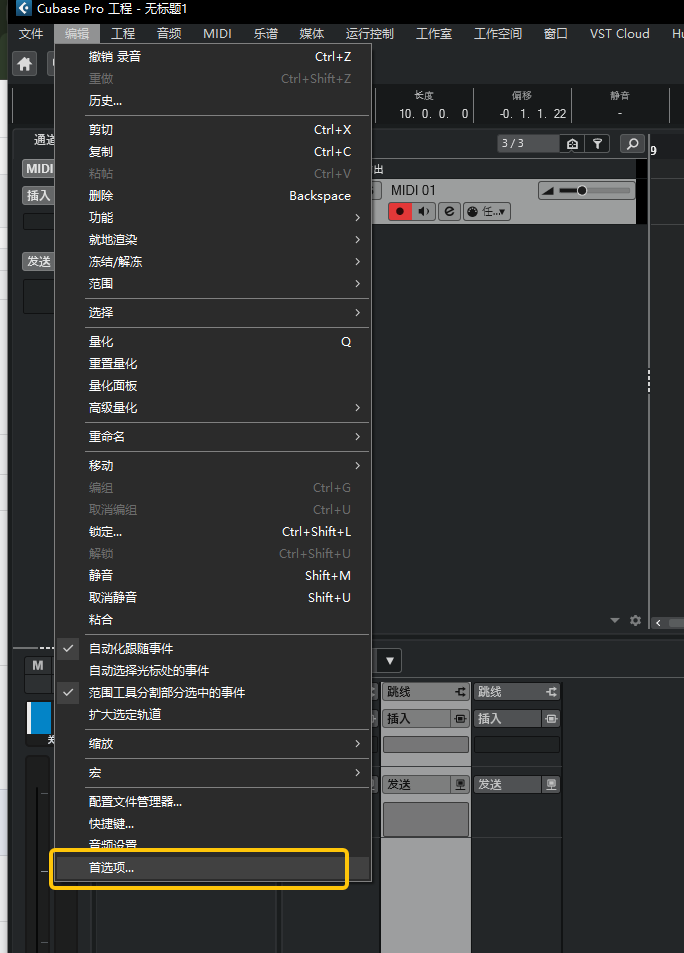Click the left scroll arrow of horizontal scrollbar

(658, 622)
